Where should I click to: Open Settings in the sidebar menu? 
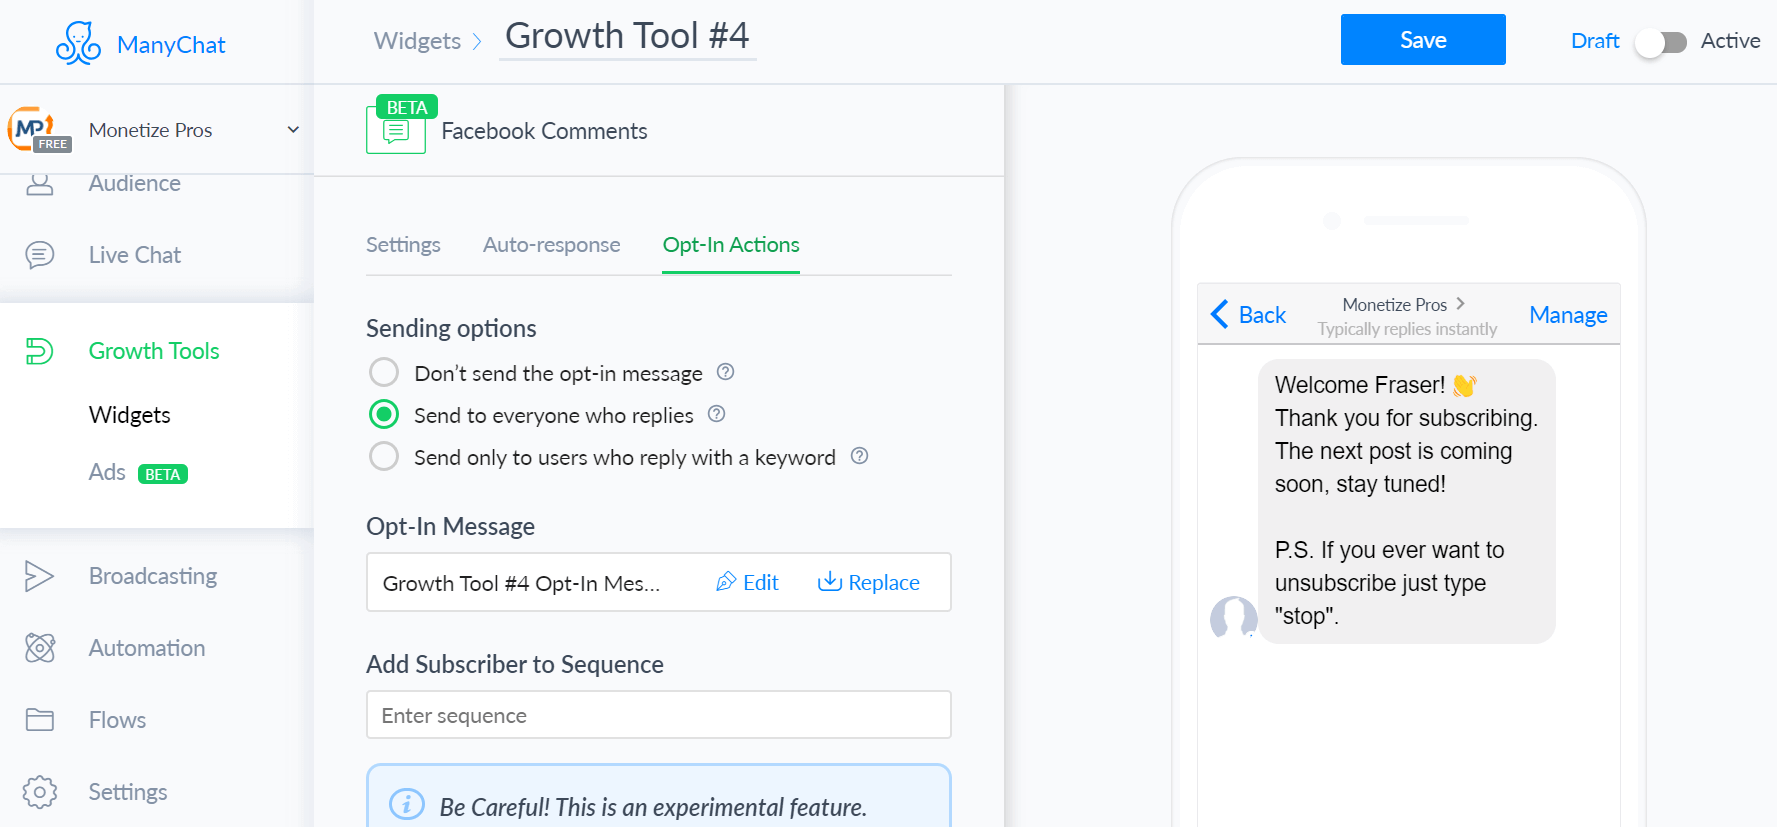tap(128, 792)
